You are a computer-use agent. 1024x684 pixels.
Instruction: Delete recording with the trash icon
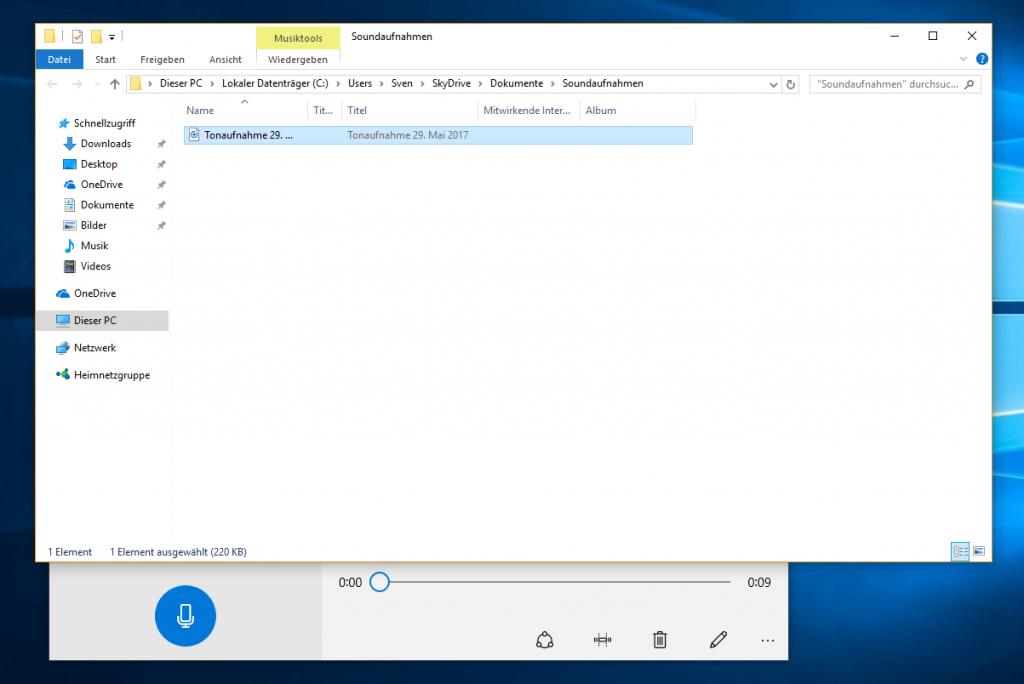(x=660, y=640)
